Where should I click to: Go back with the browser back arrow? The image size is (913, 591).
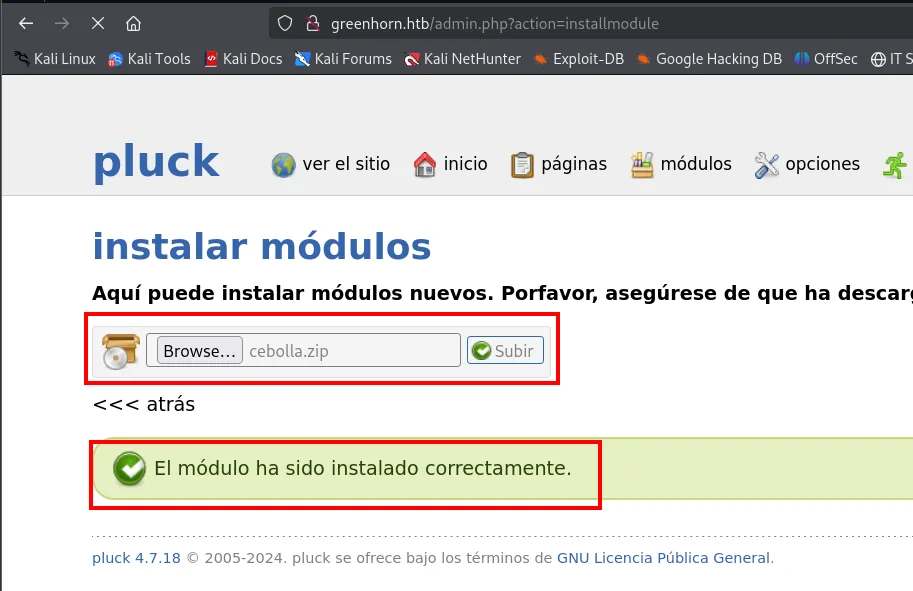coord(26,23)
